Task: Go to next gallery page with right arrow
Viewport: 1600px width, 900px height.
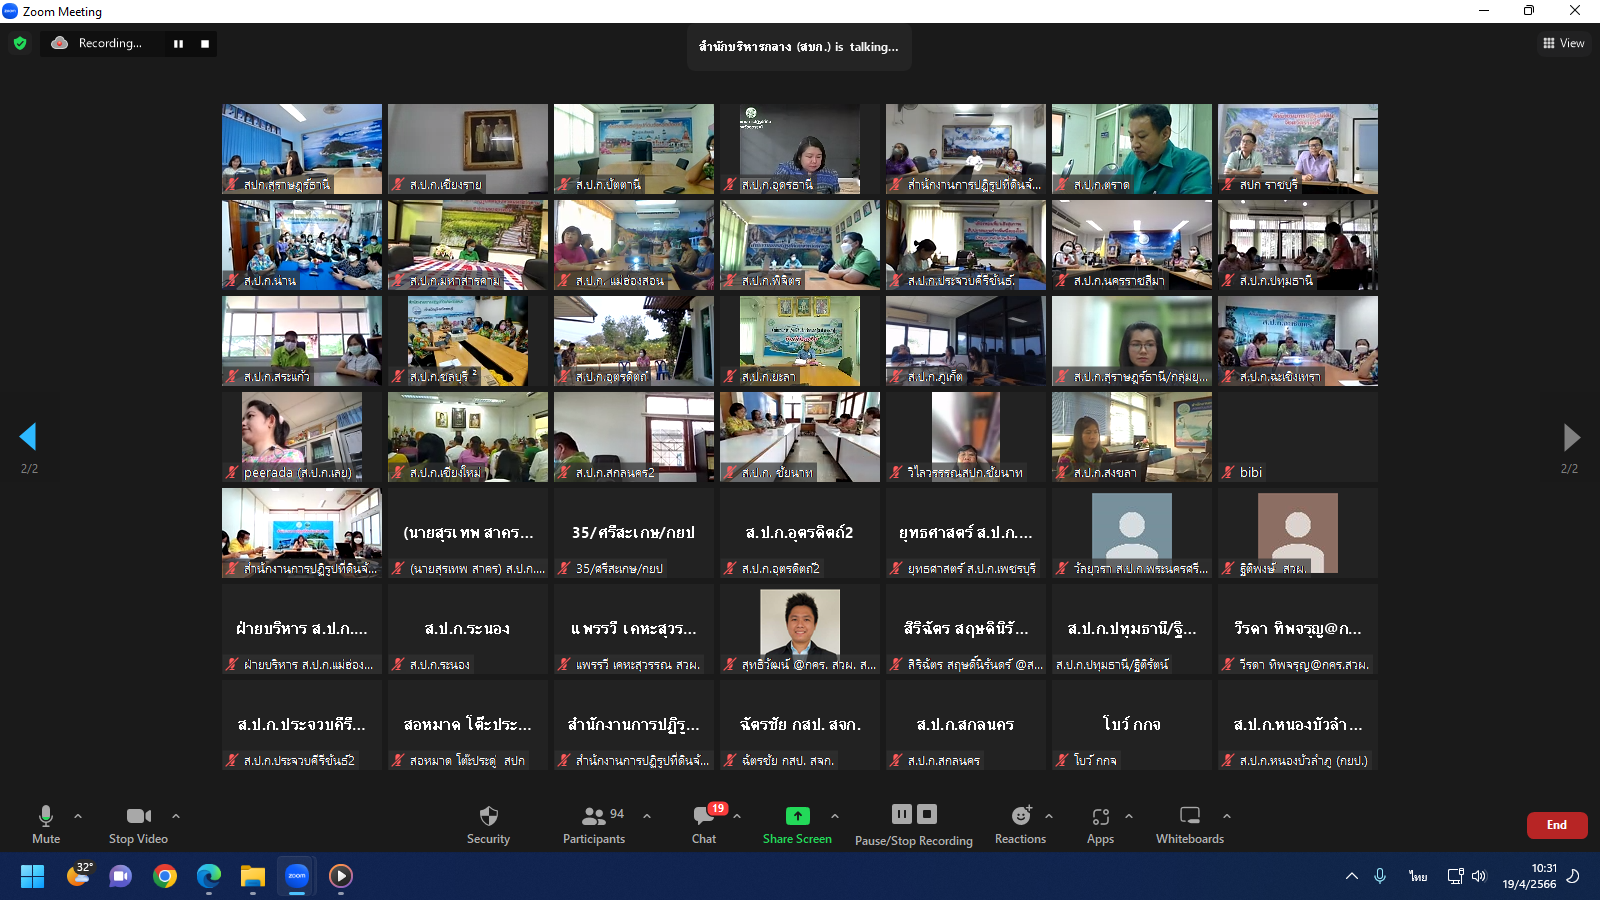Action: 1571,436
